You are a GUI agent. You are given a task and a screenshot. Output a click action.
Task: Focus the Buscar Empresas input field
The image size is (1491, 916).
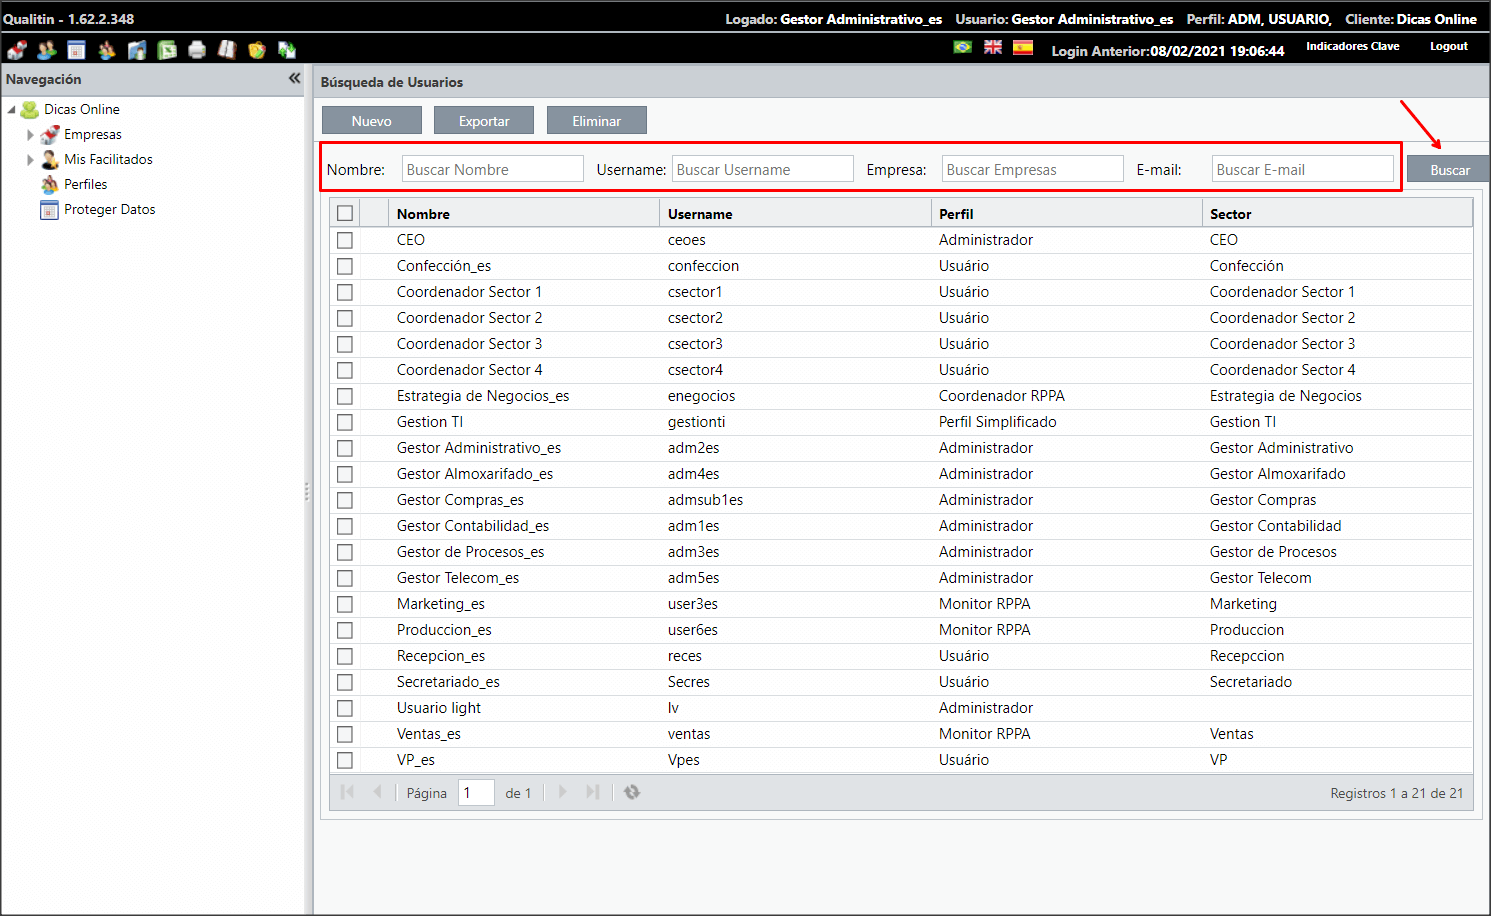(x=1033, y=169)
